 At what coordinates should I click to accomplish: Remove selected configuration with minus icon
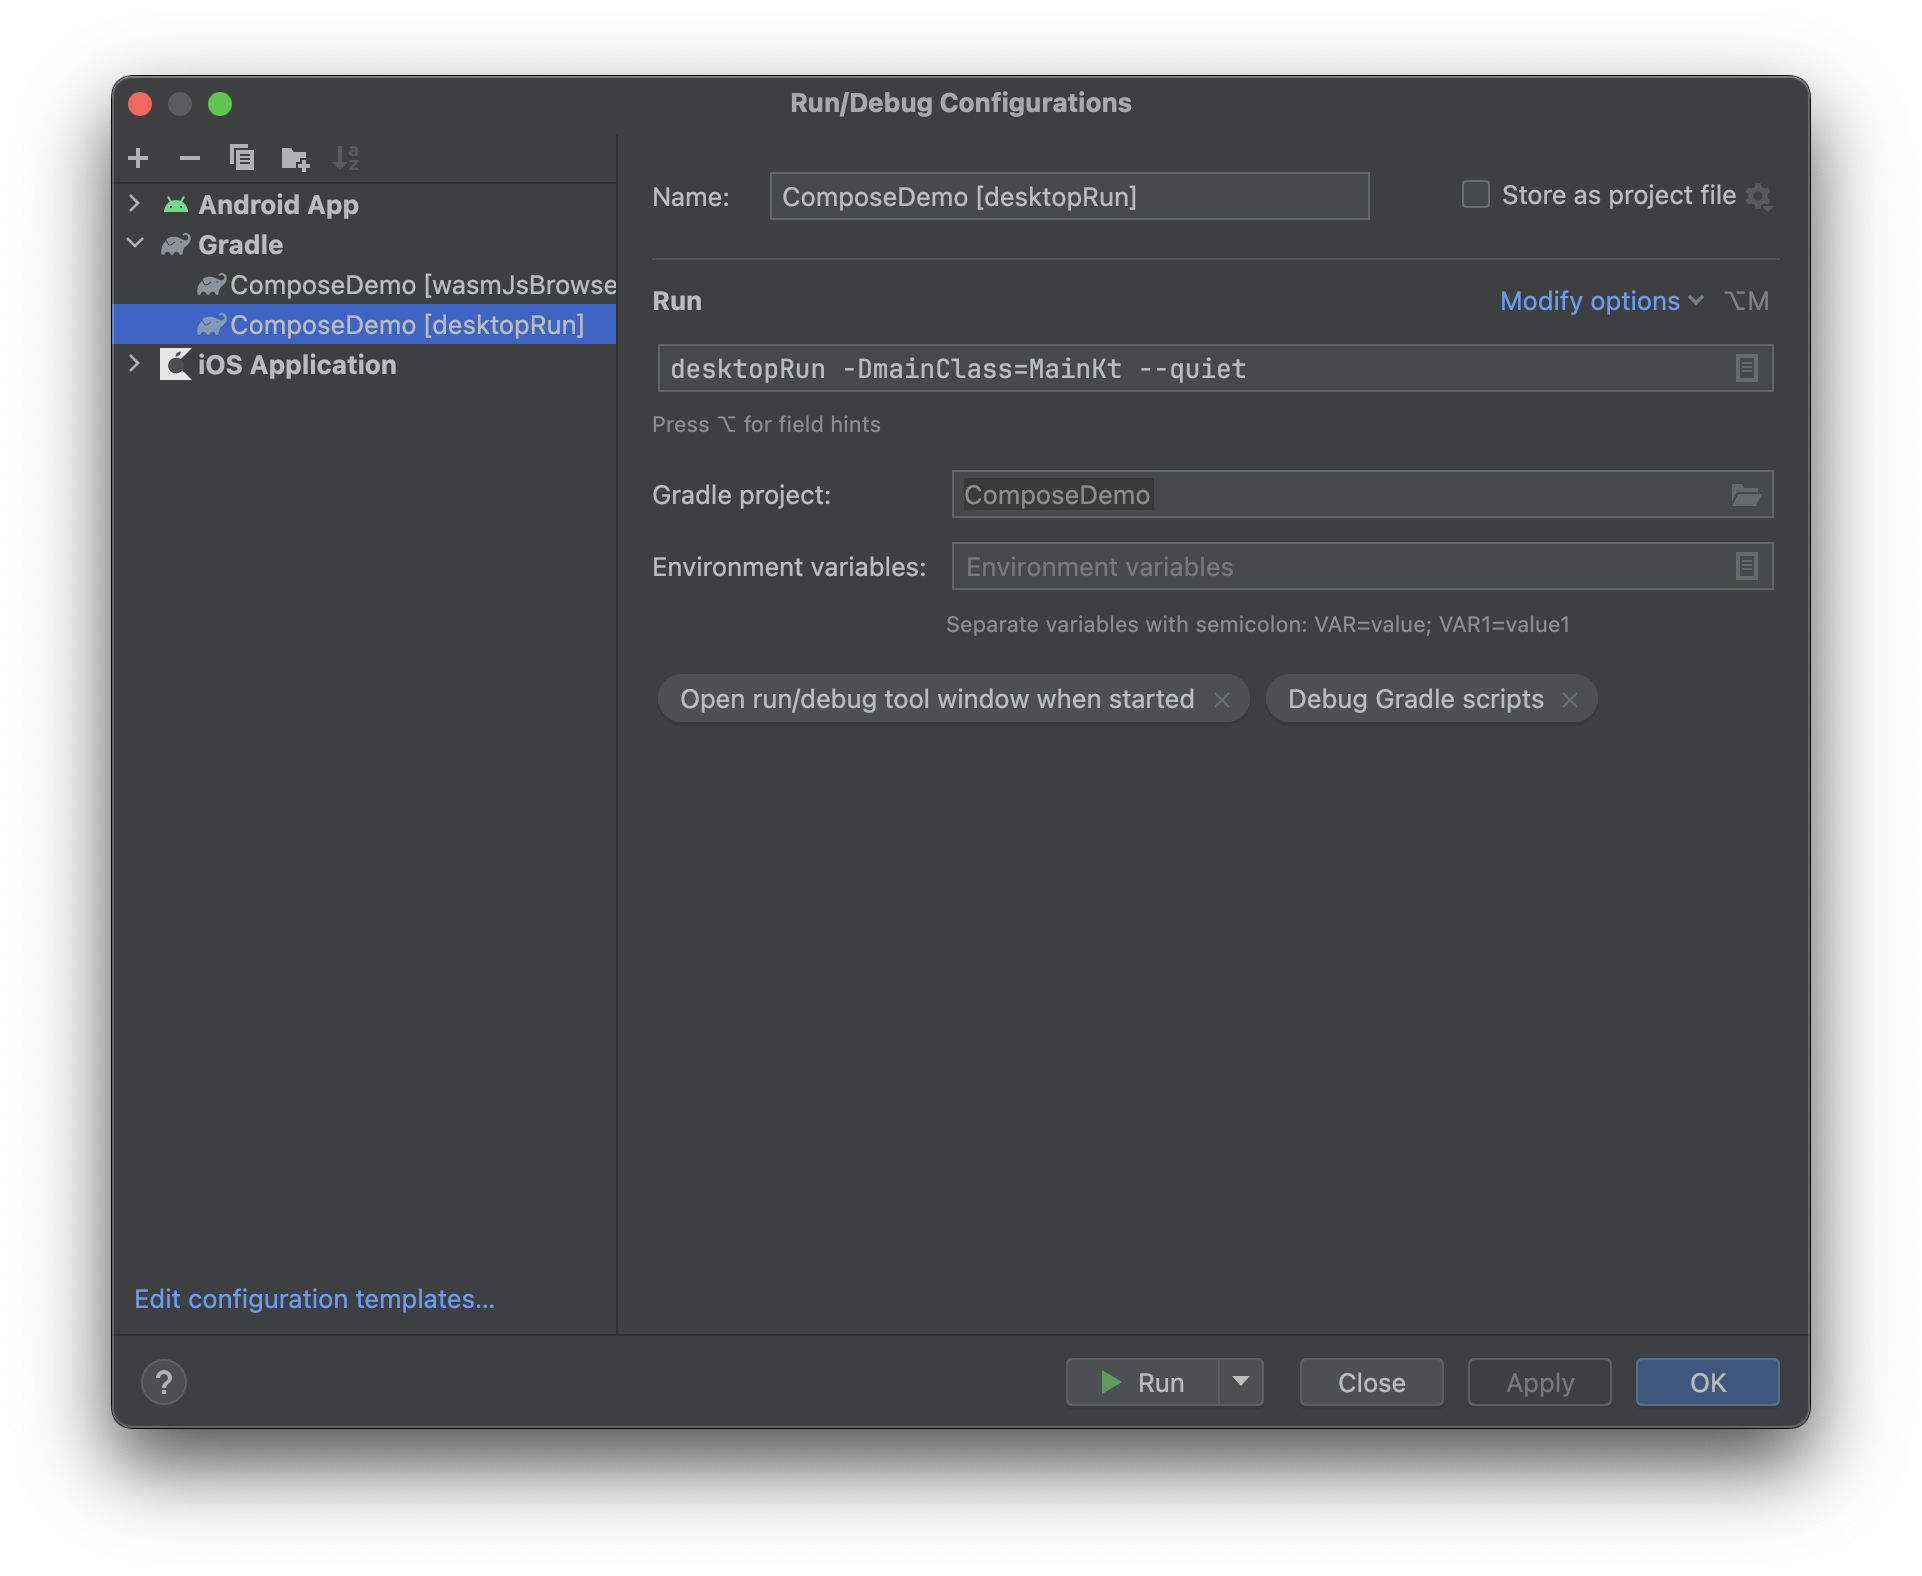coord(190,158)
